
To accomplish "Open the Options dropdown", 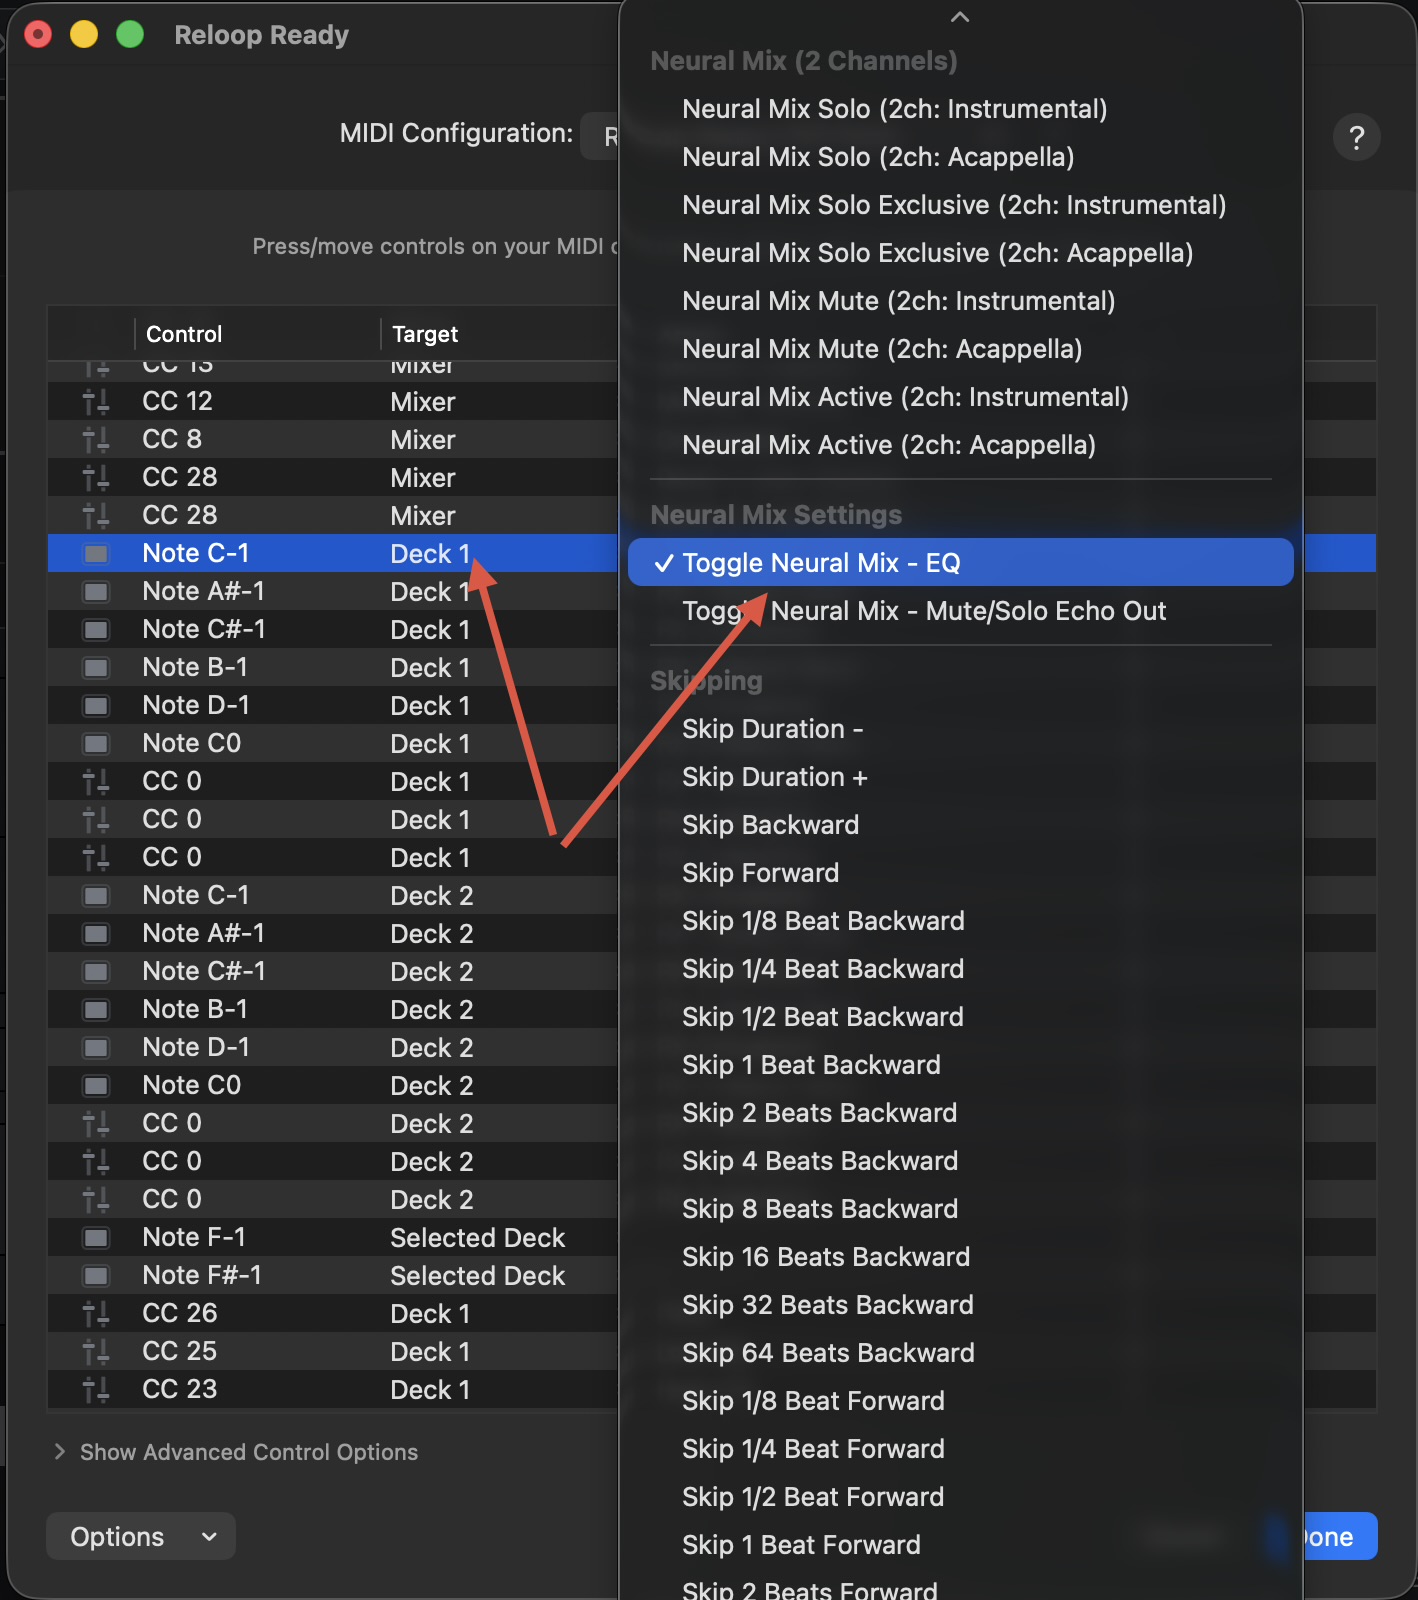I will click(x=141, y=1537).
